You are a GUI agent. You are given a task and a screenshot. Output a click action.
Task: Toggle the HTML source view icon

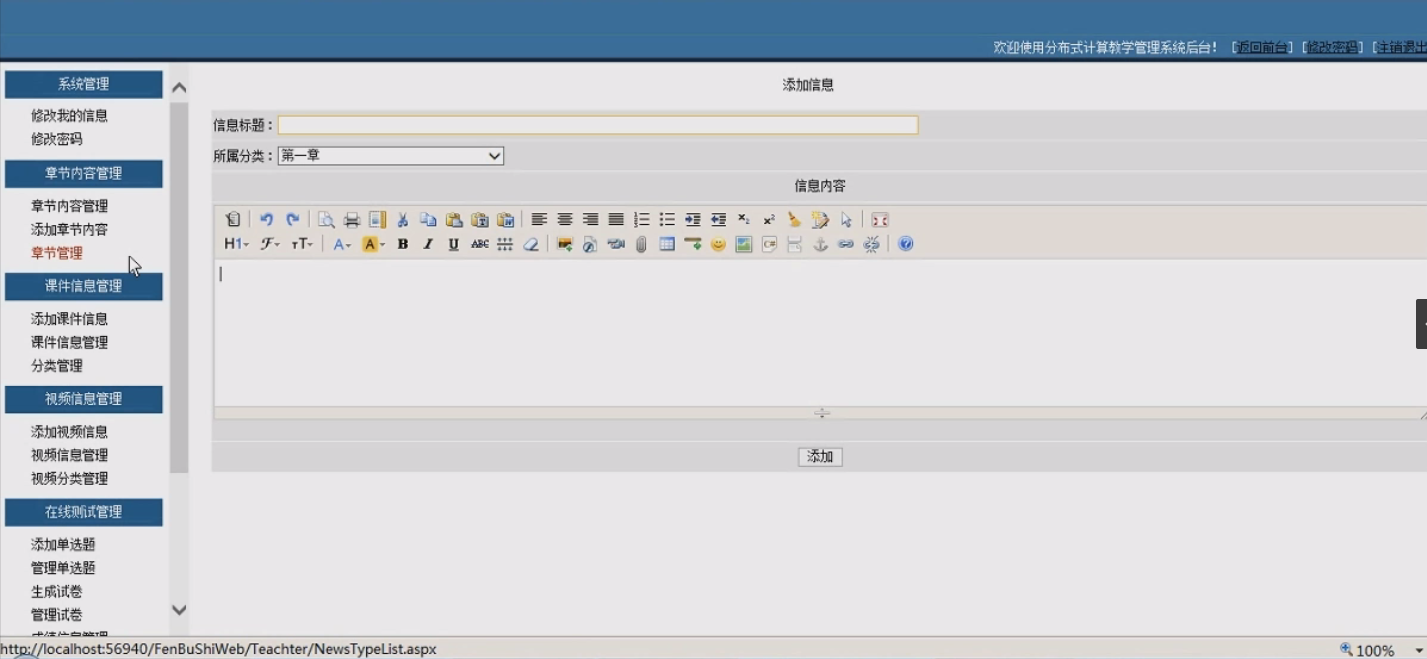[233, 220]
